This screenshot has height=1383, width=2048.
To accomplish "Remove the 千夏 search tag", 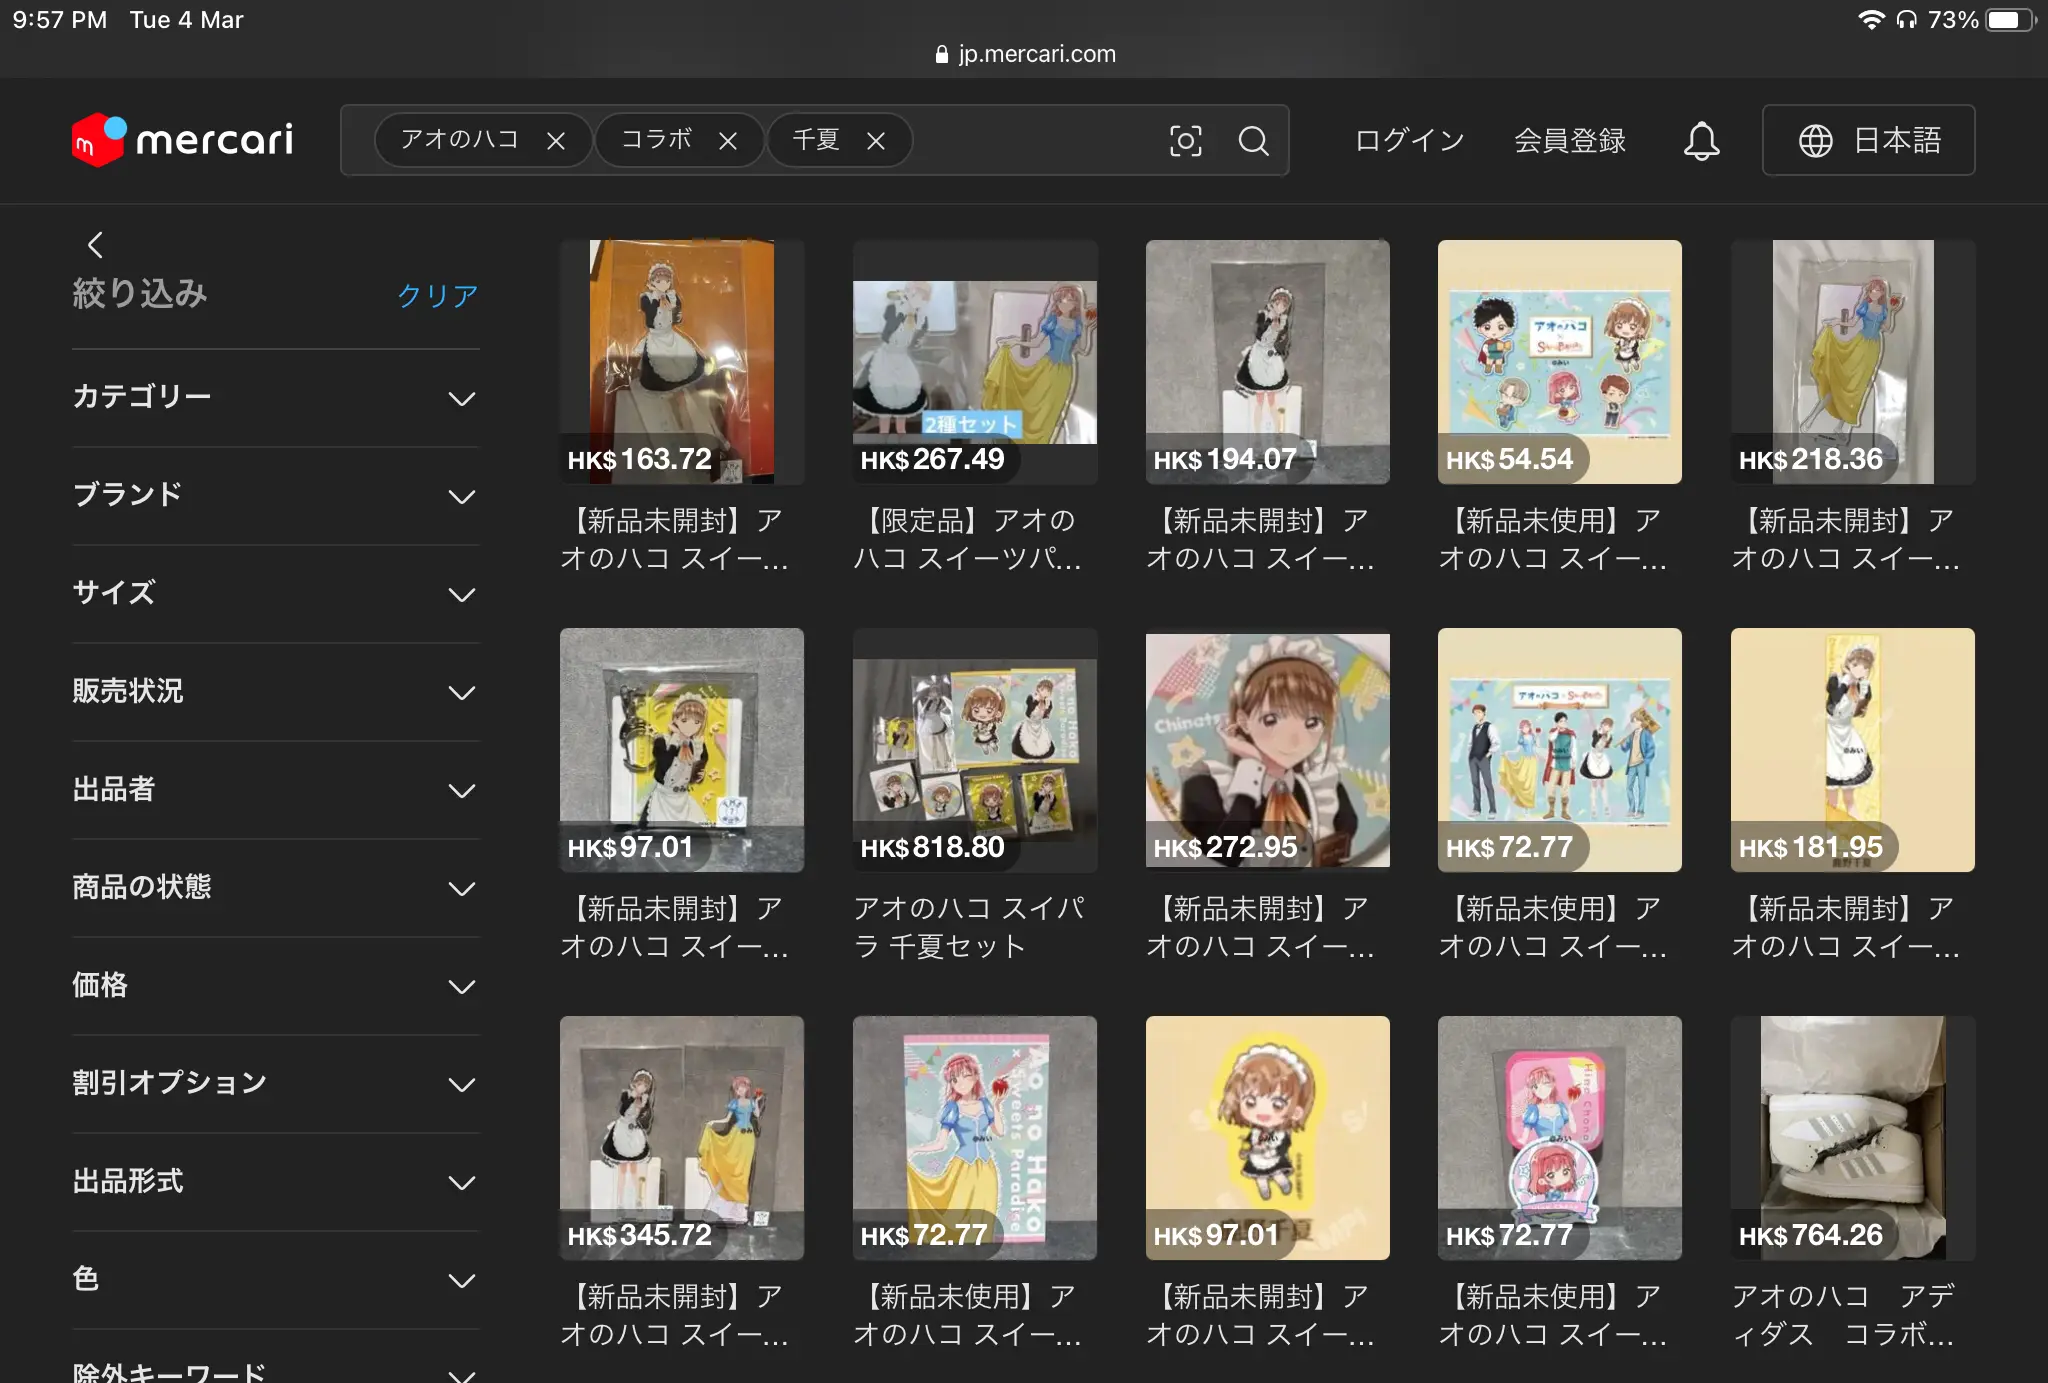I will 876,141.
